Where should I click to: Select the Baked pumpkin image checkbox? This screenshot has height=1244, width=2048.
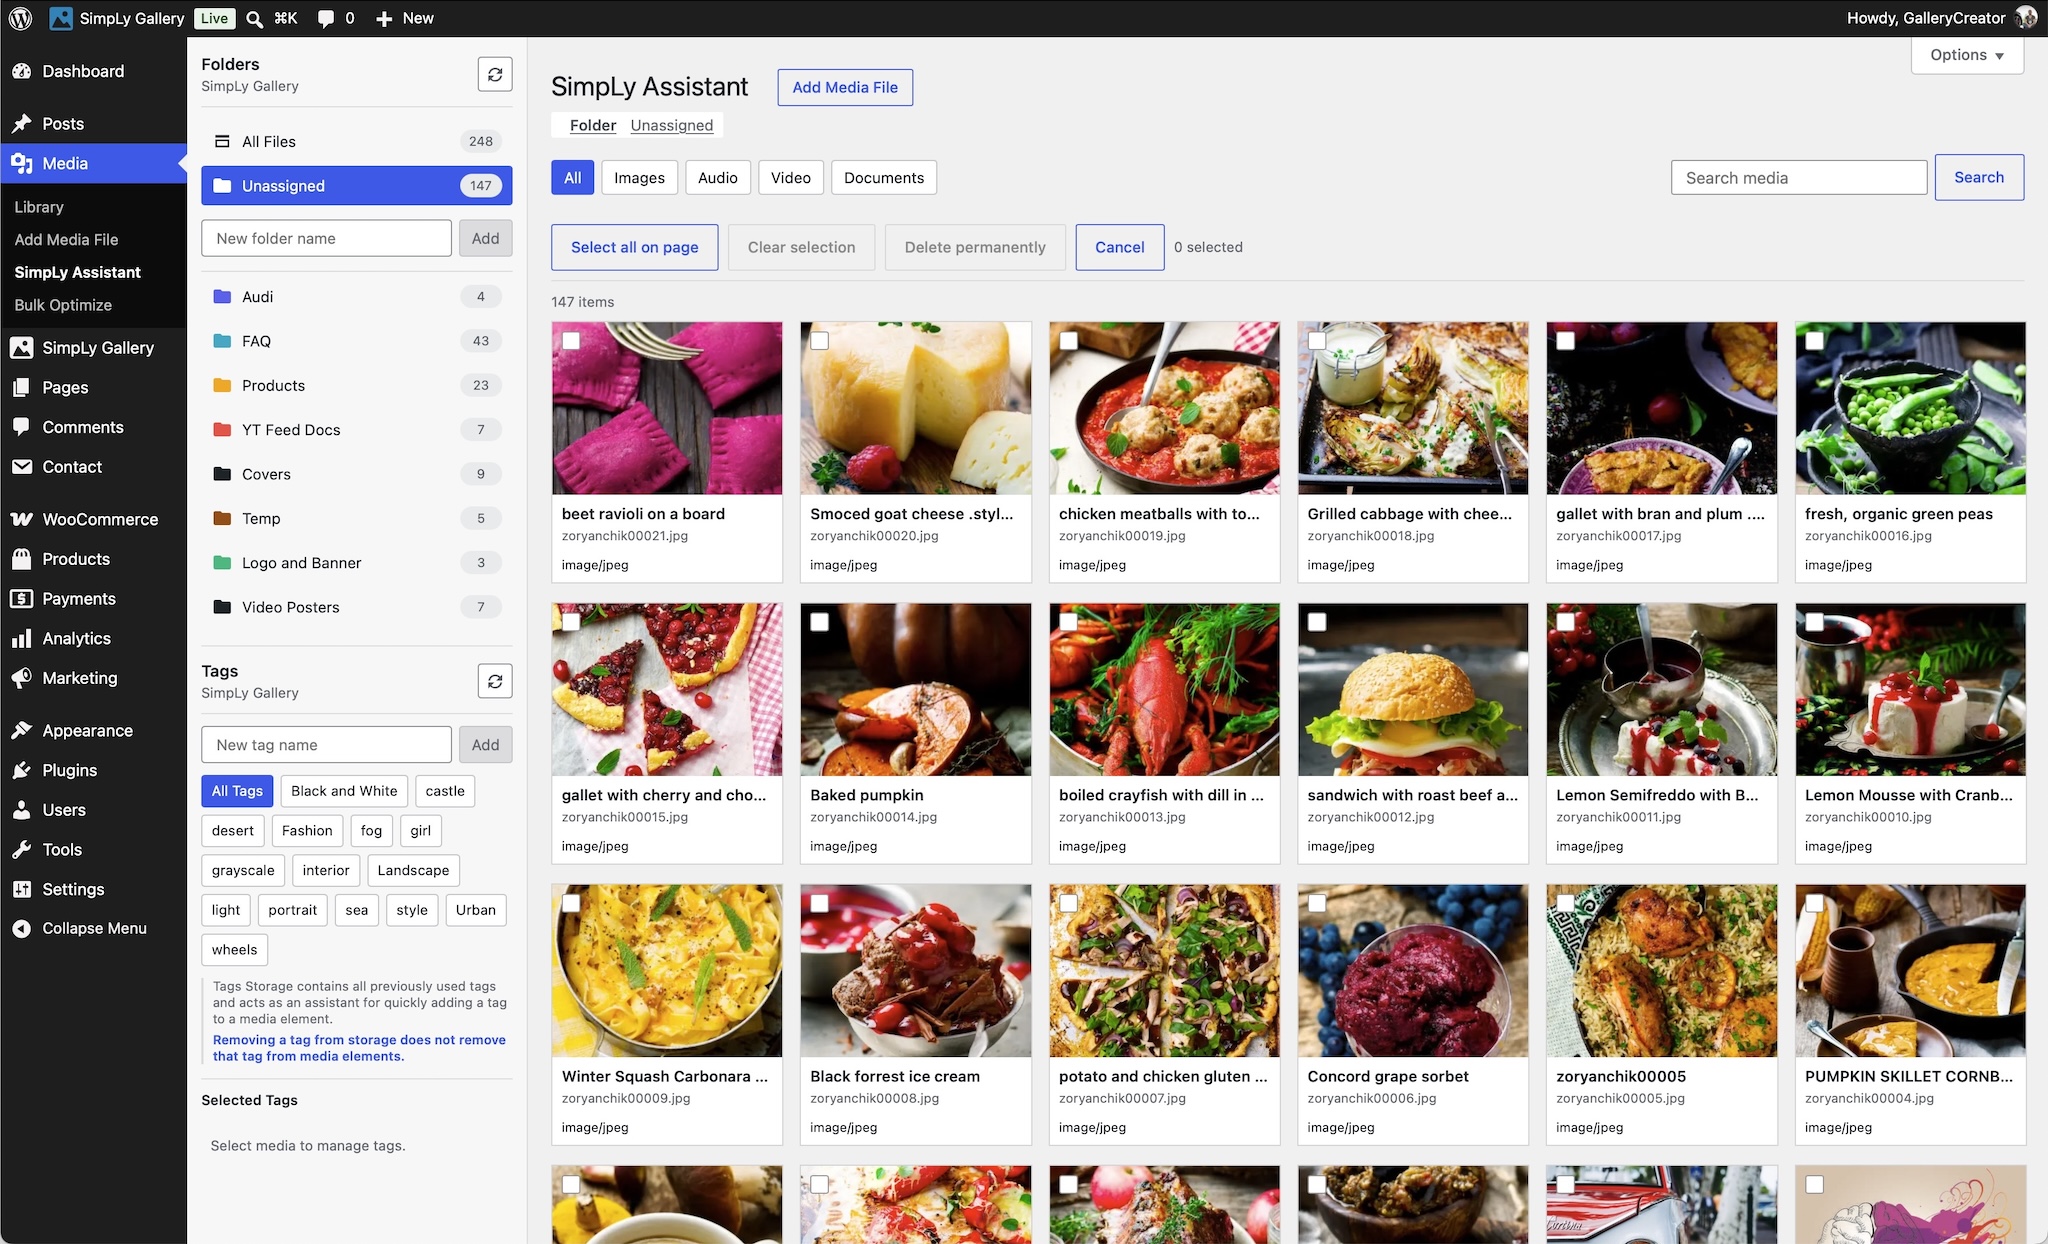pyautogui.click(x=820, y=622)
